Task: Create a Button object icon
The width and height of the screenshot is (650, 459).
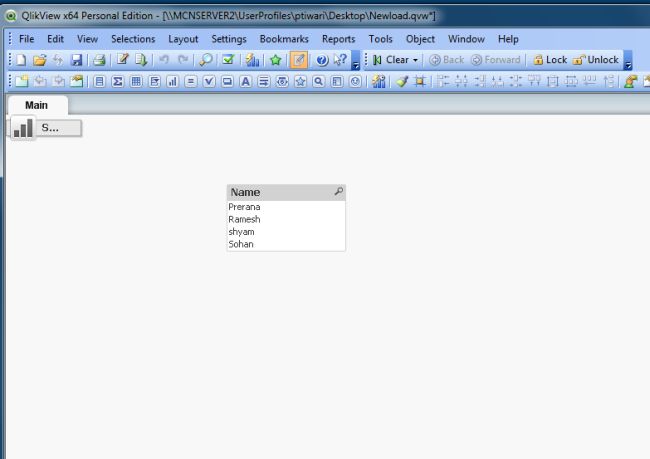Action: (x=227, y=81)
